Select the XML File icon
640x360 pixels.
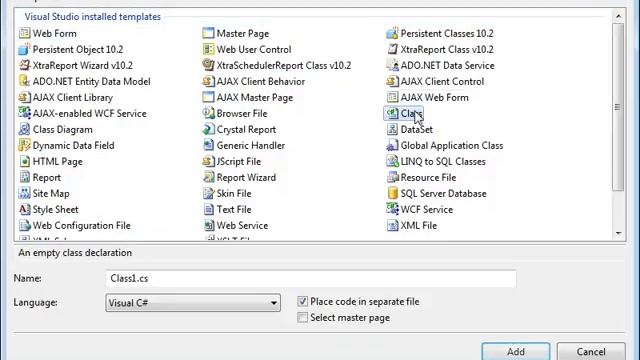(392, 225)
